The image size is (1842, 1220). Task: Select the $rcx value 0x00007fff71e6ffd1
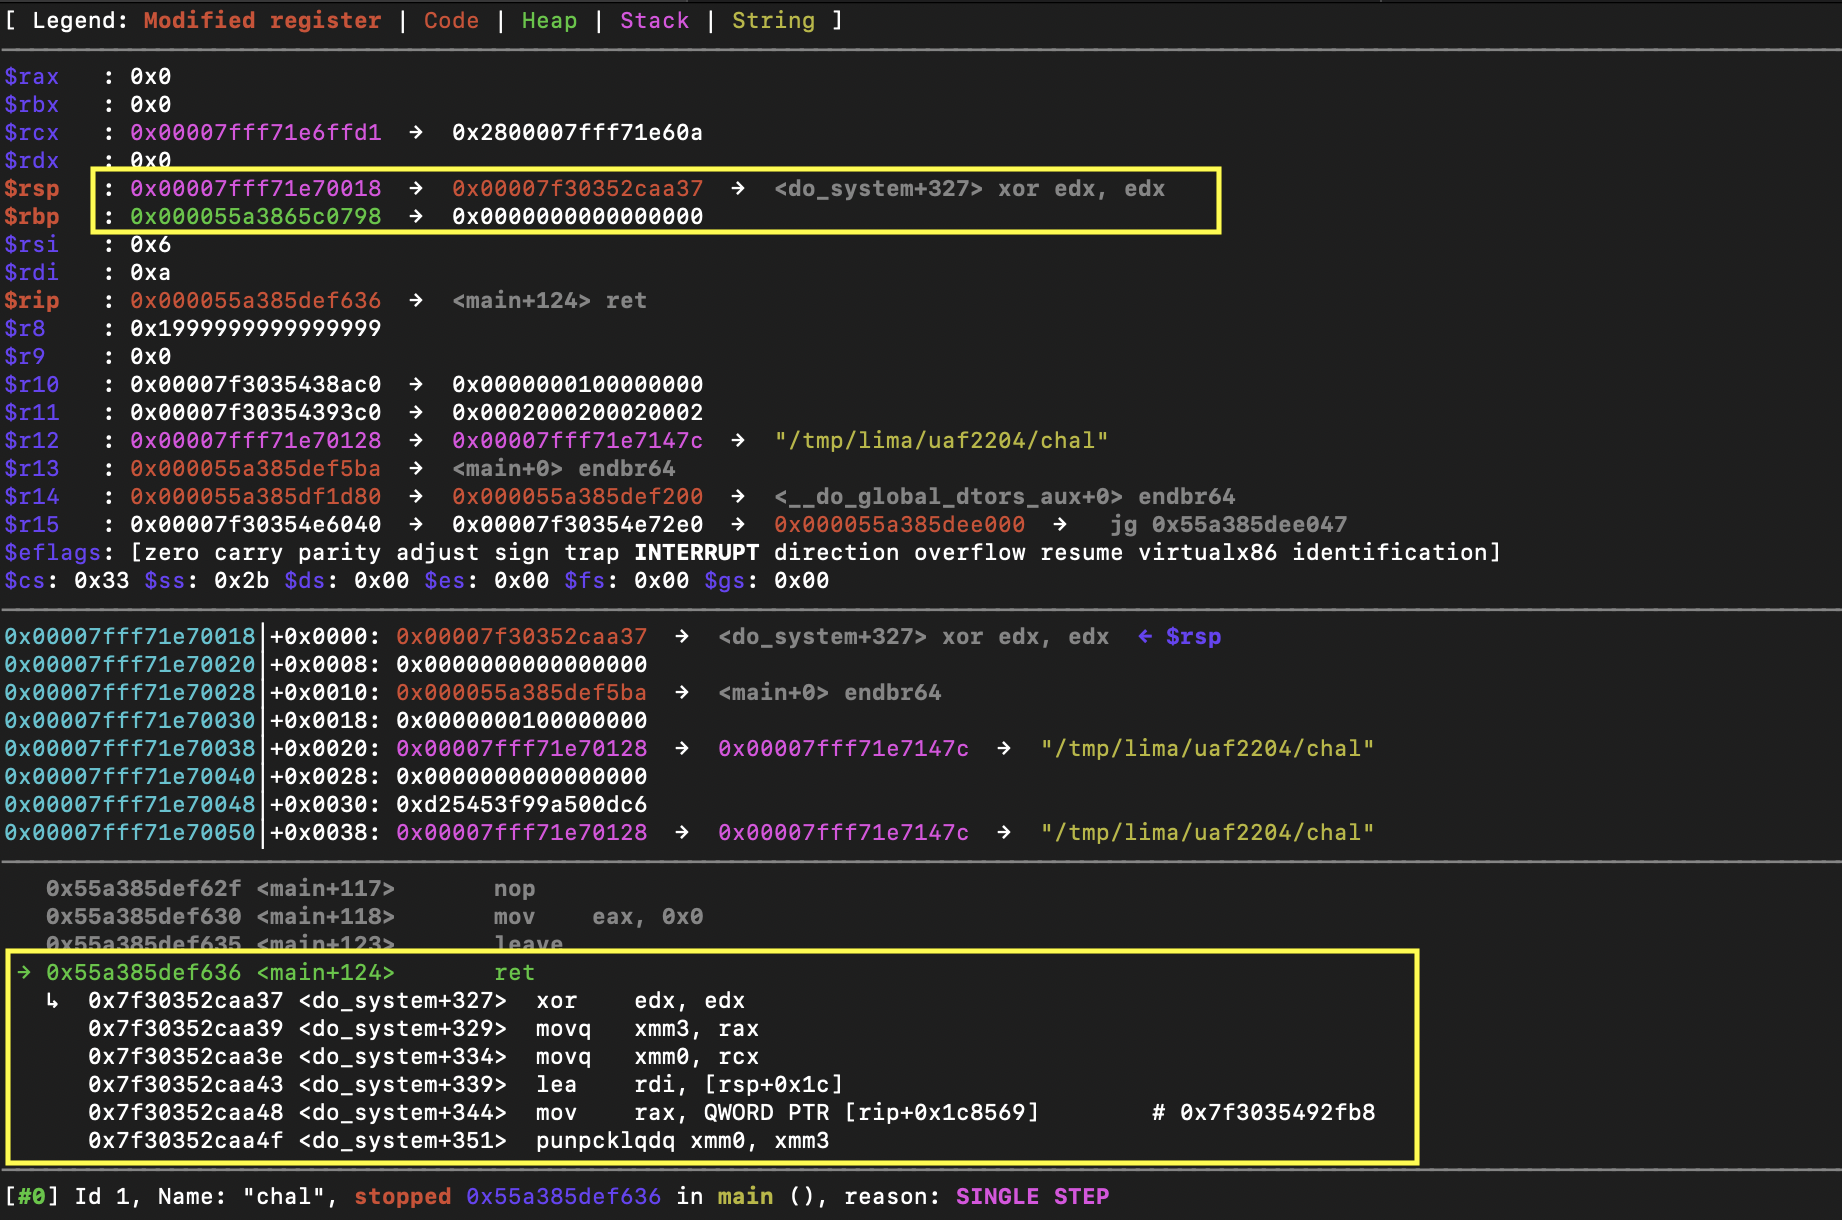click(256, 133)
